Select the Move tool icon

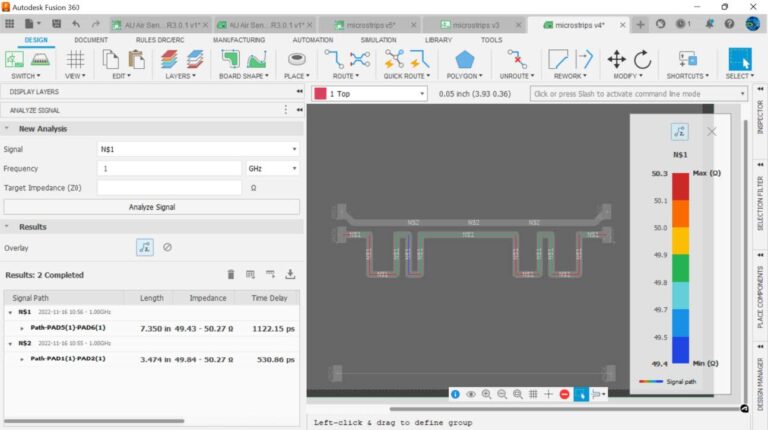click(617, 60)
